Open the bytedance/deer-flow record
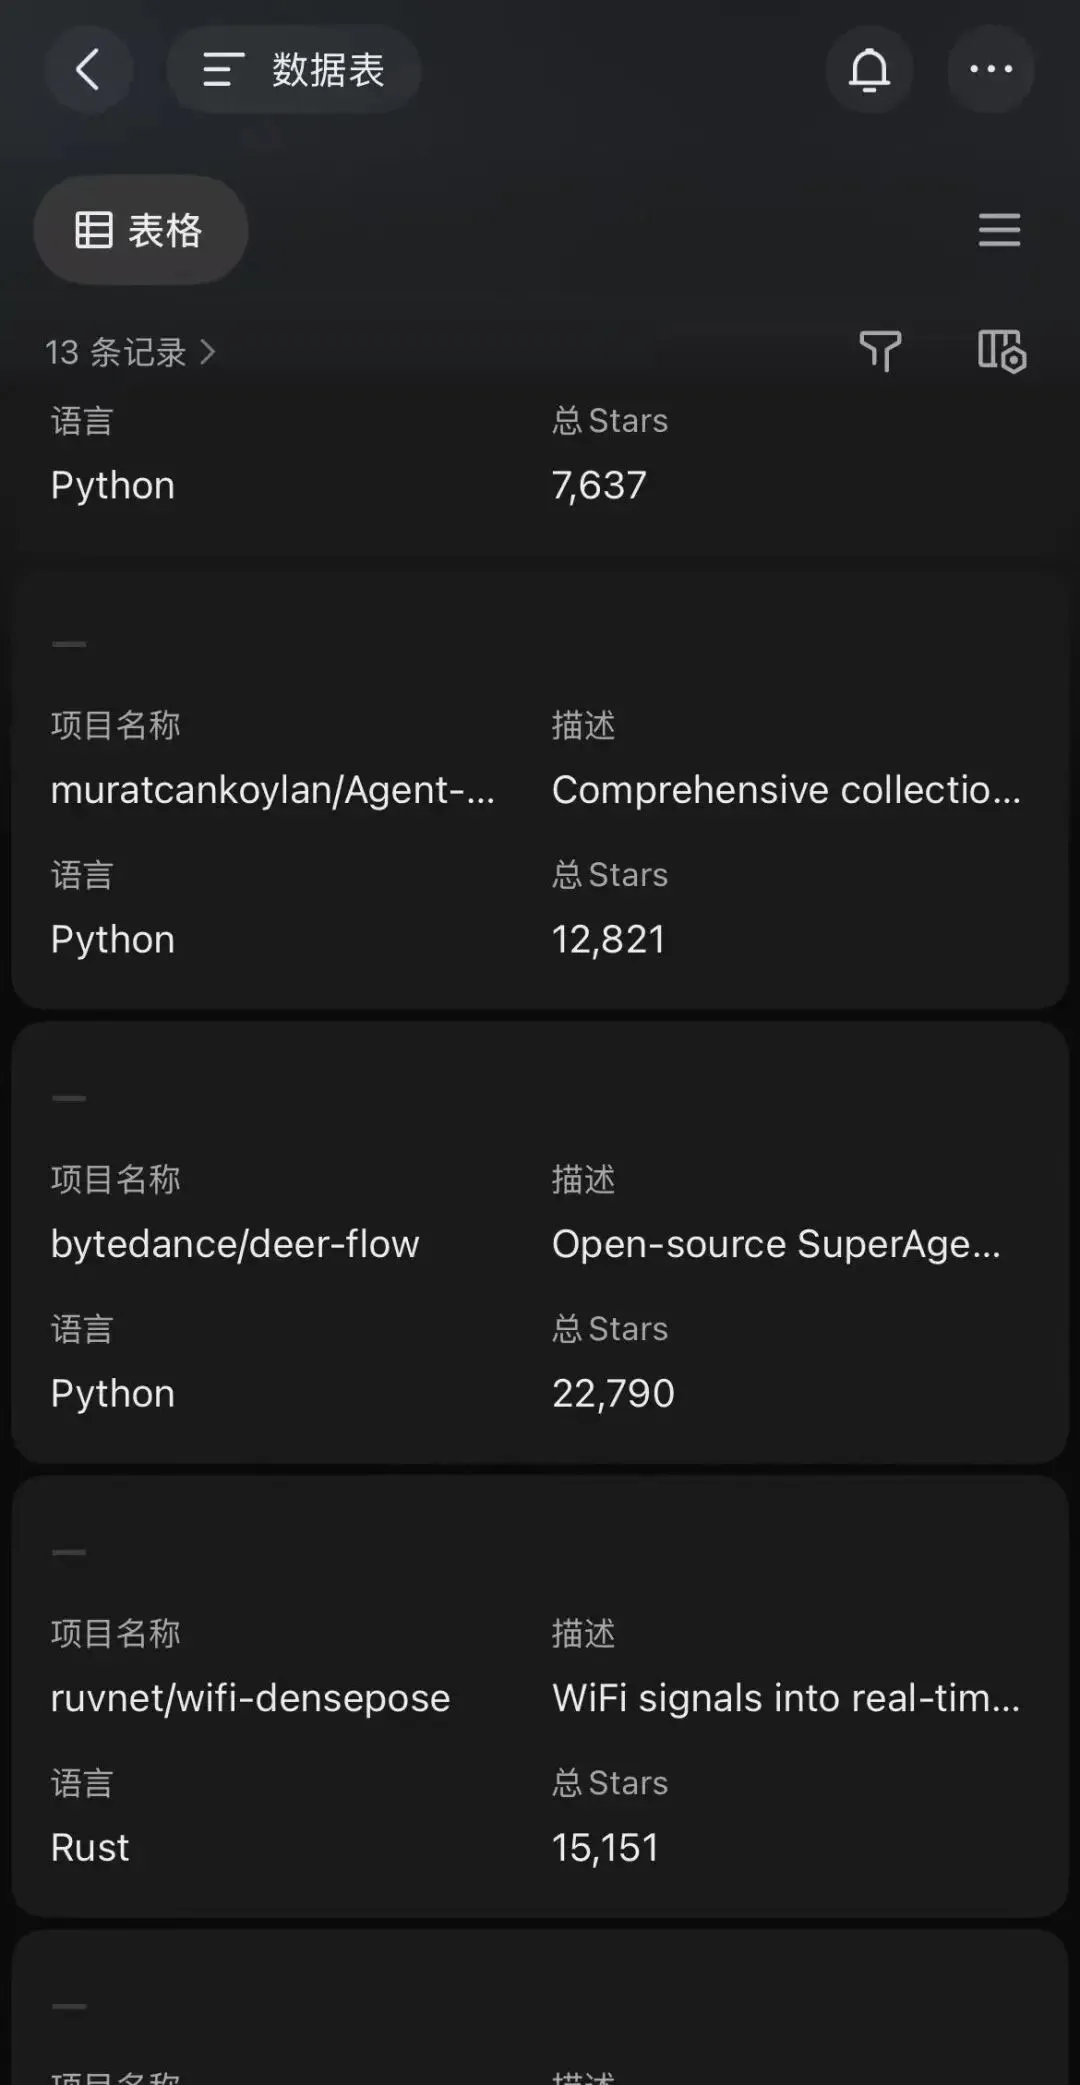The width and height of the screenshot is (1080, 2085). coord(235,1244)
